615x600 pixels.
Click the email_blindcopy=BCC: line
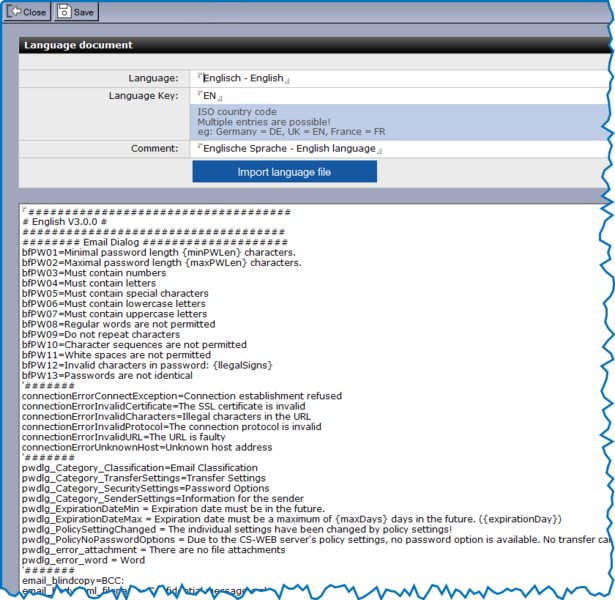(x=72, y=580)
